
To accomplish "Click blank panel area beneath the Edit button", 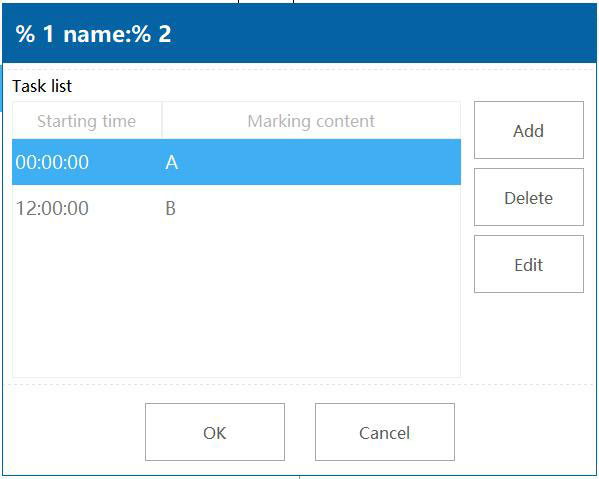I will [x=529, y=336].
